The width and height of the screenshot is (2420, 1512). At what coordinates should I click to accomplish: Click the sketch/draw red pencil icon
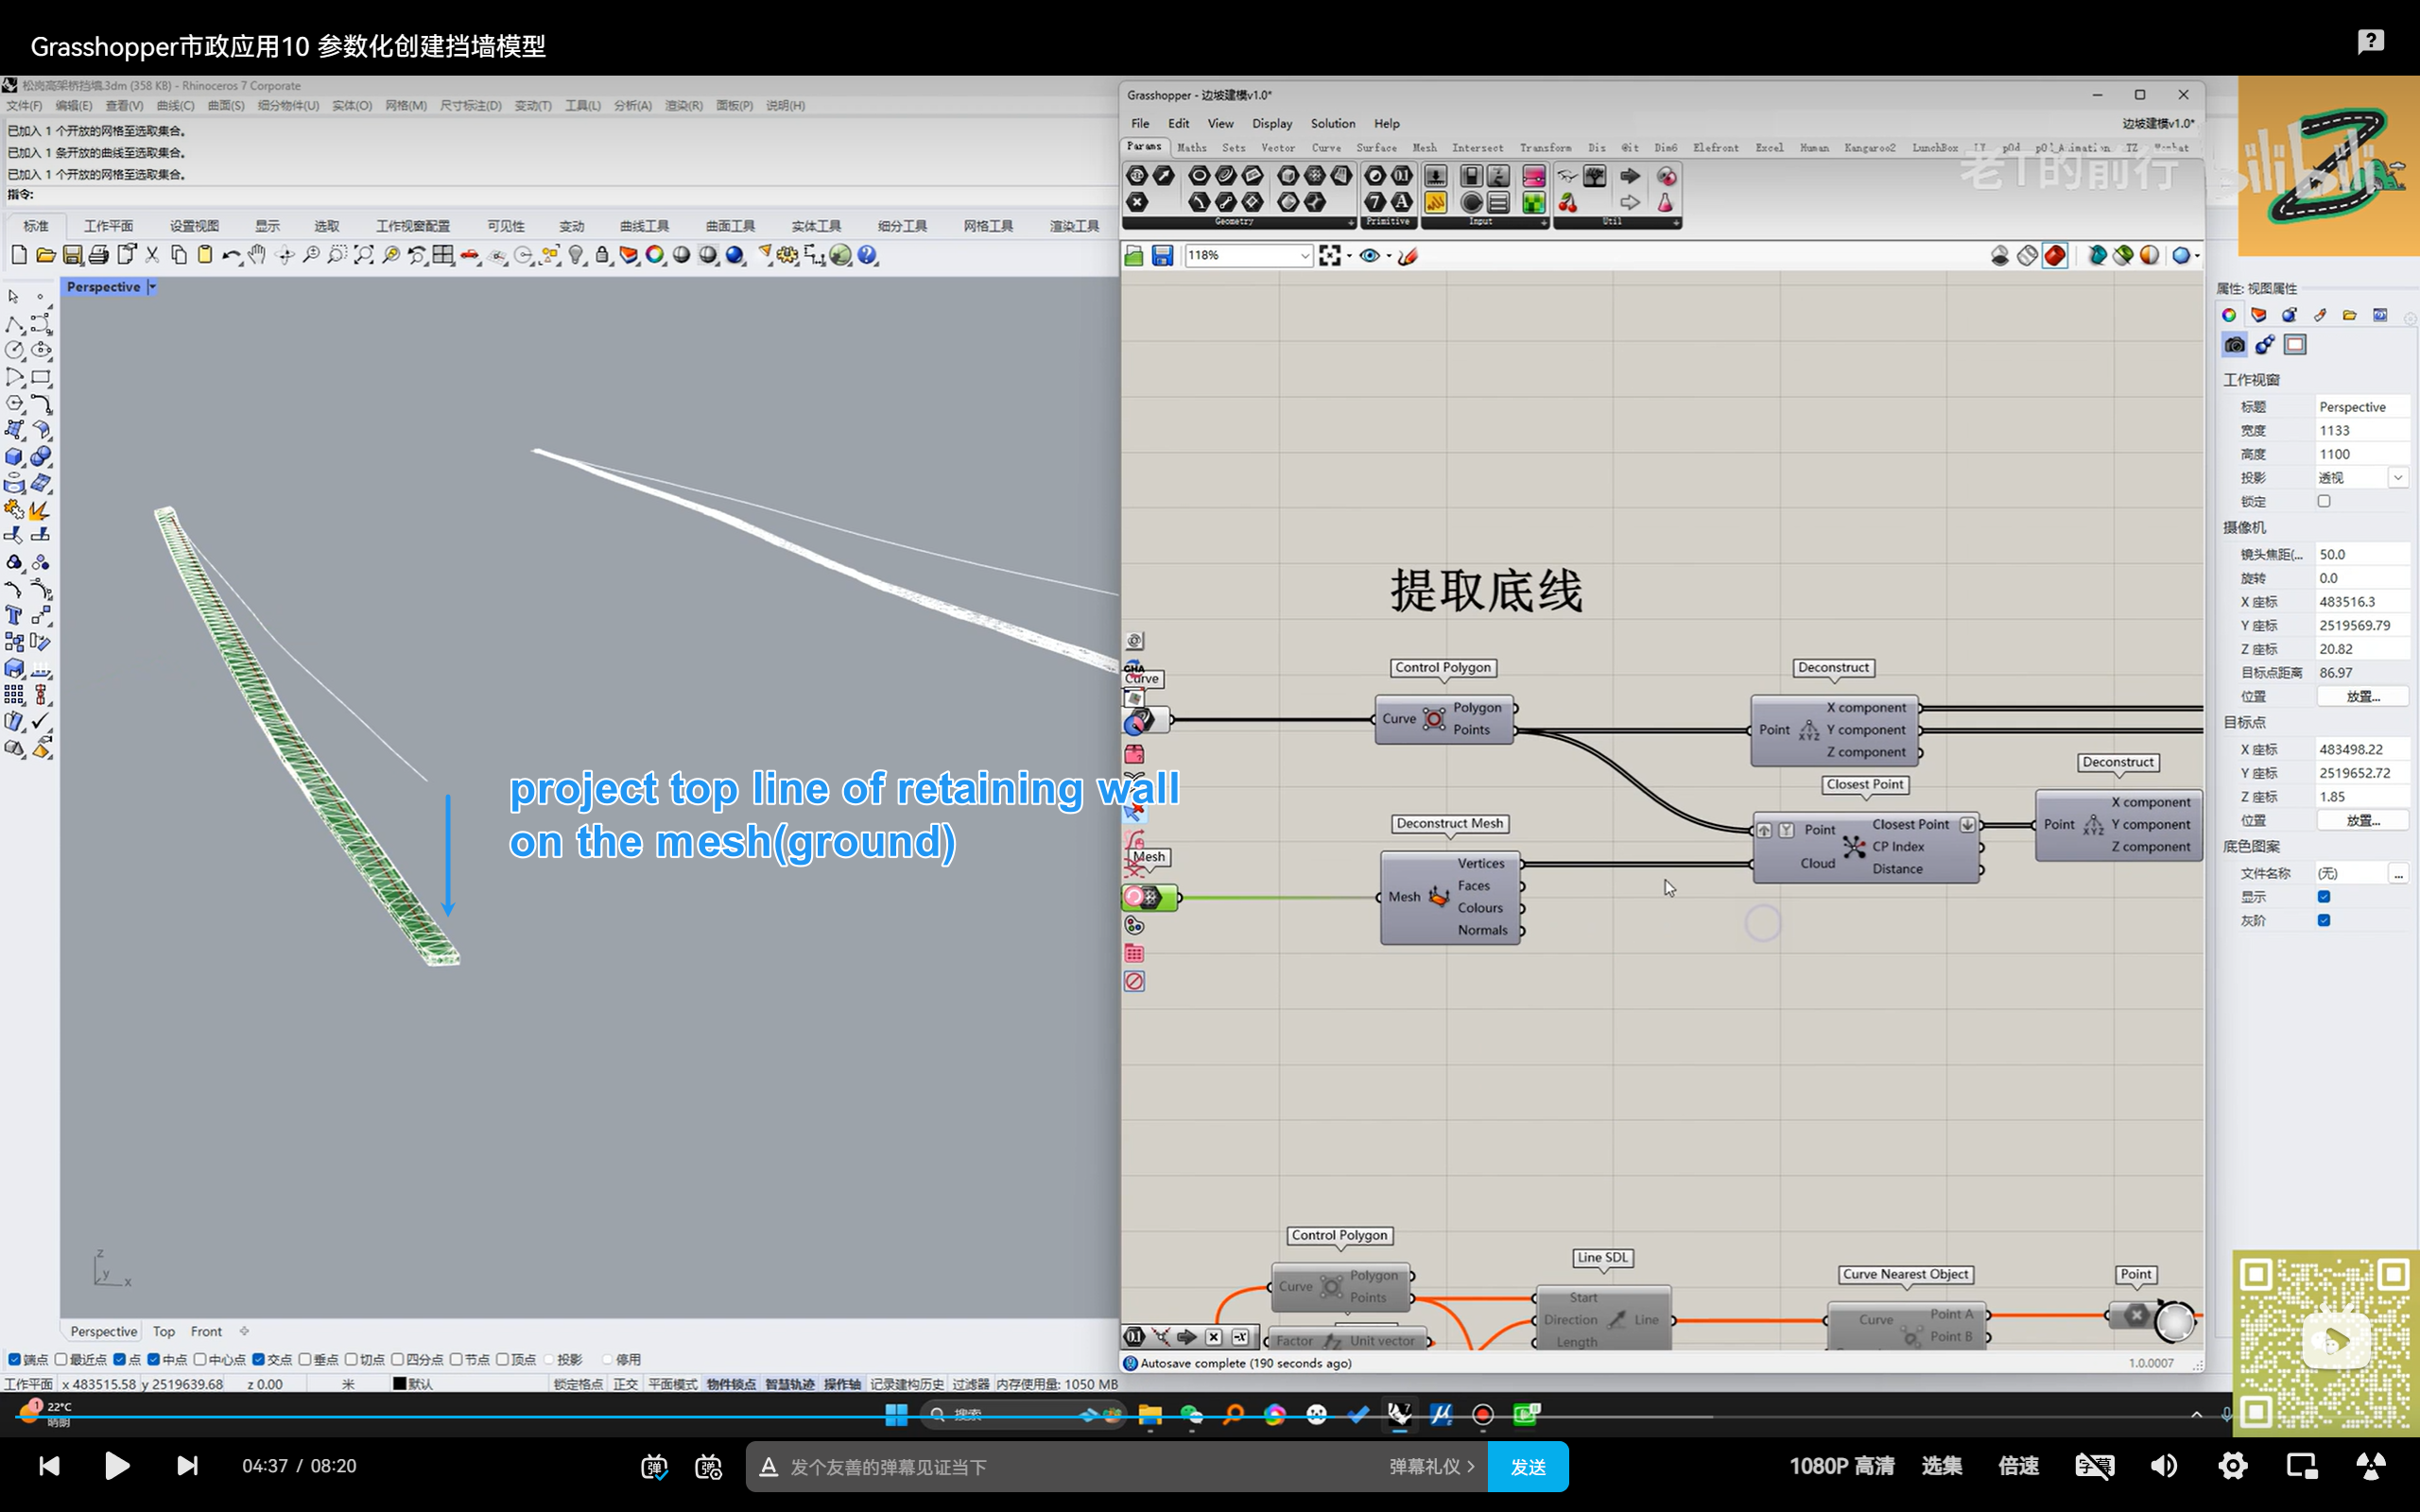(1408, 256)
